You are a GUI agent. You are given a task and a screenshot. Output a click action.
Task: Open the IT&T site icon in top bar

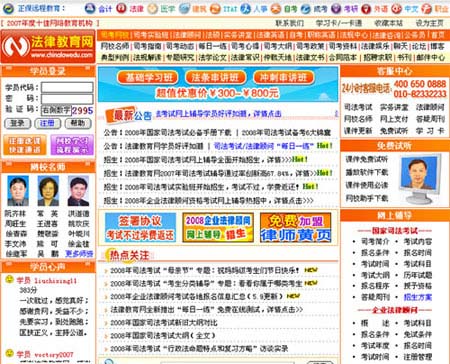(215, 8)
